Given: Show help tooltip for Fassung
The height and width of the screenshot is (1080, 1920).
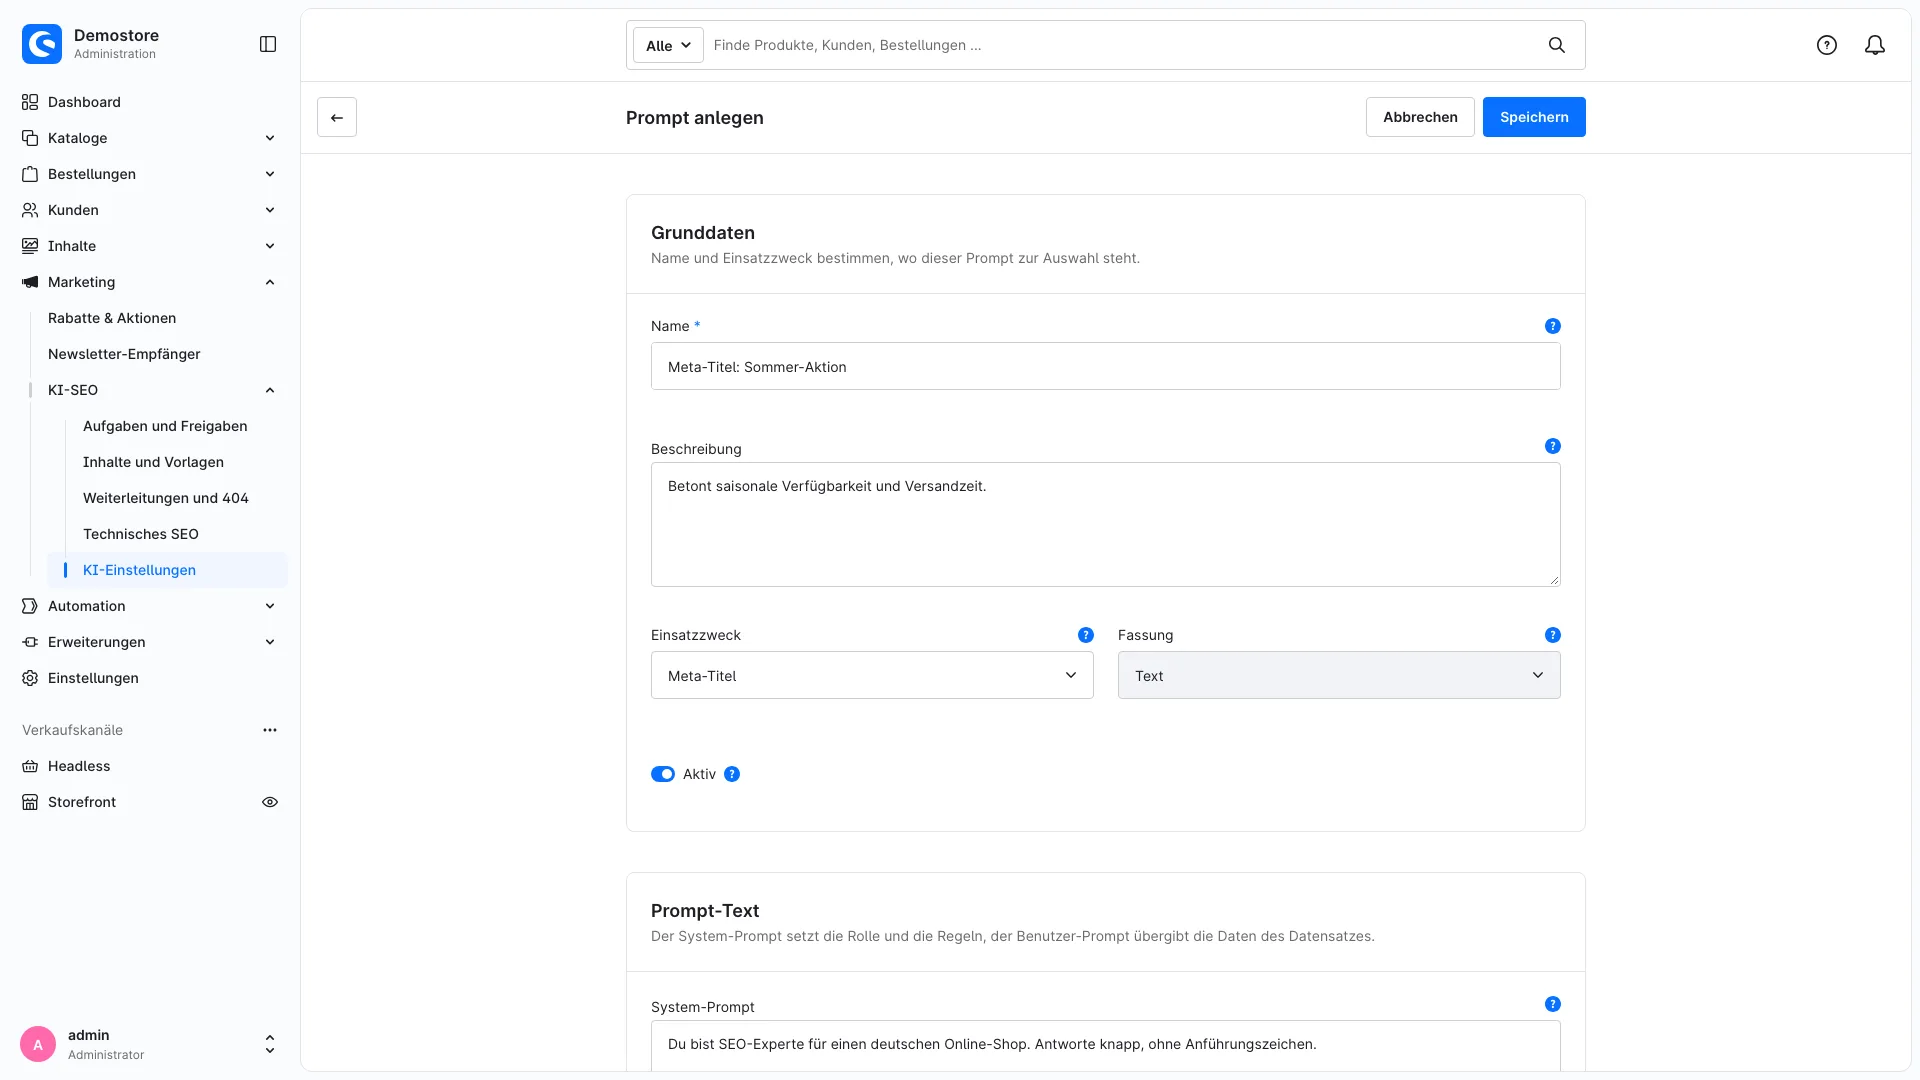Looking at the screenshot, I should tap(1553, 635).
